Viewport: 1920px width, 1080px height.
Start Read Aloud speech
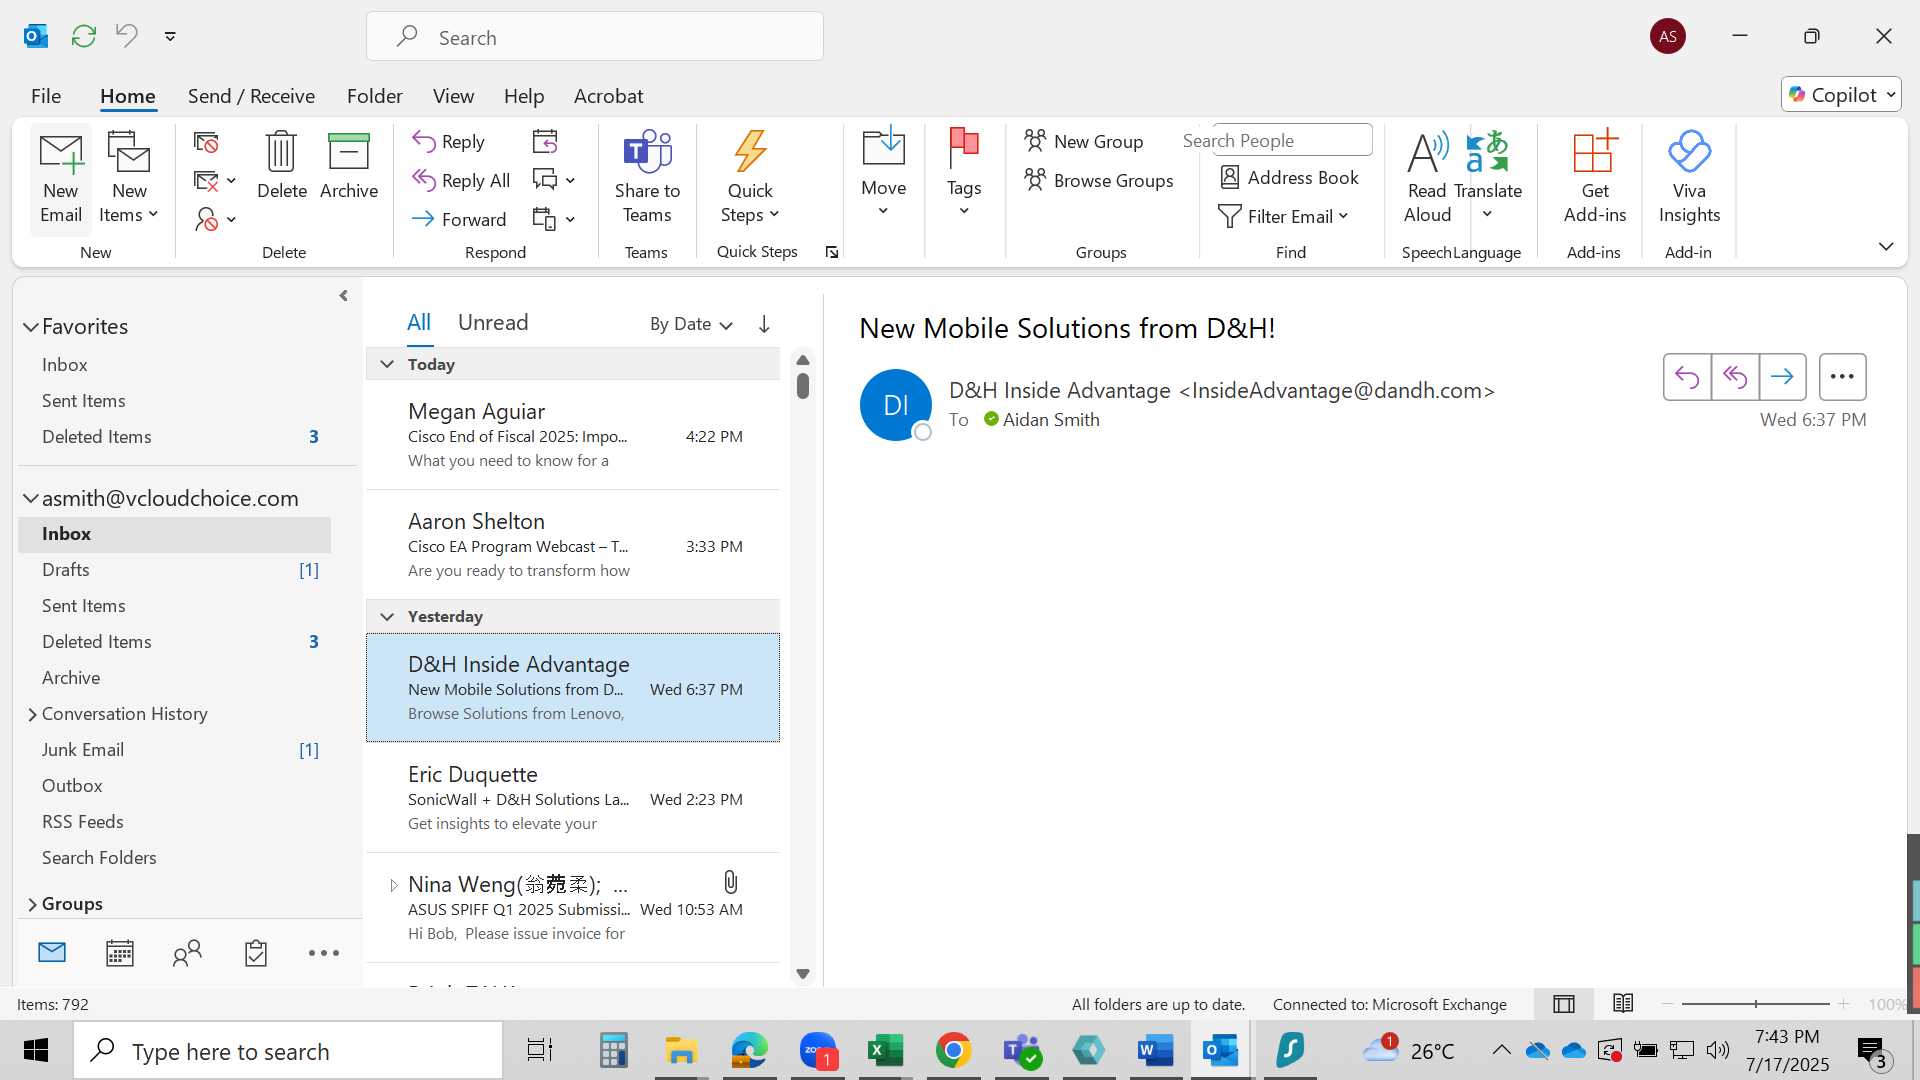[1427, 178]
